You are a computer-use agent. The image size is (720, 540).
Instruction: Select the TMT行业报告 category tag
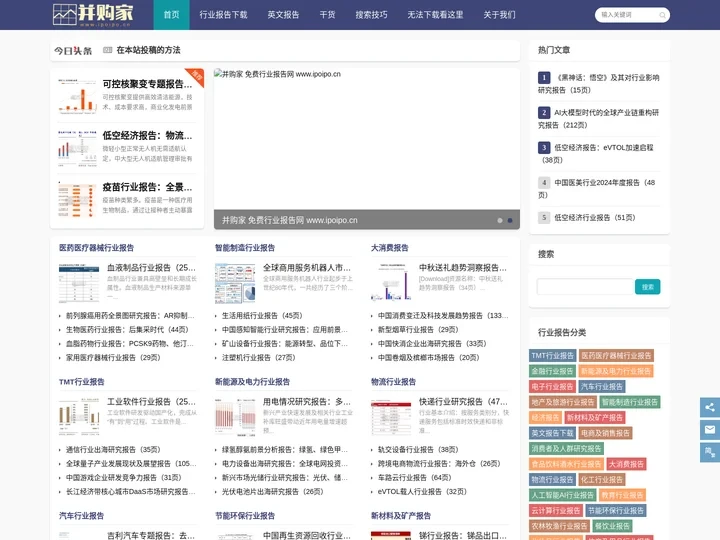pyautogui.click(x=553, y=355)
